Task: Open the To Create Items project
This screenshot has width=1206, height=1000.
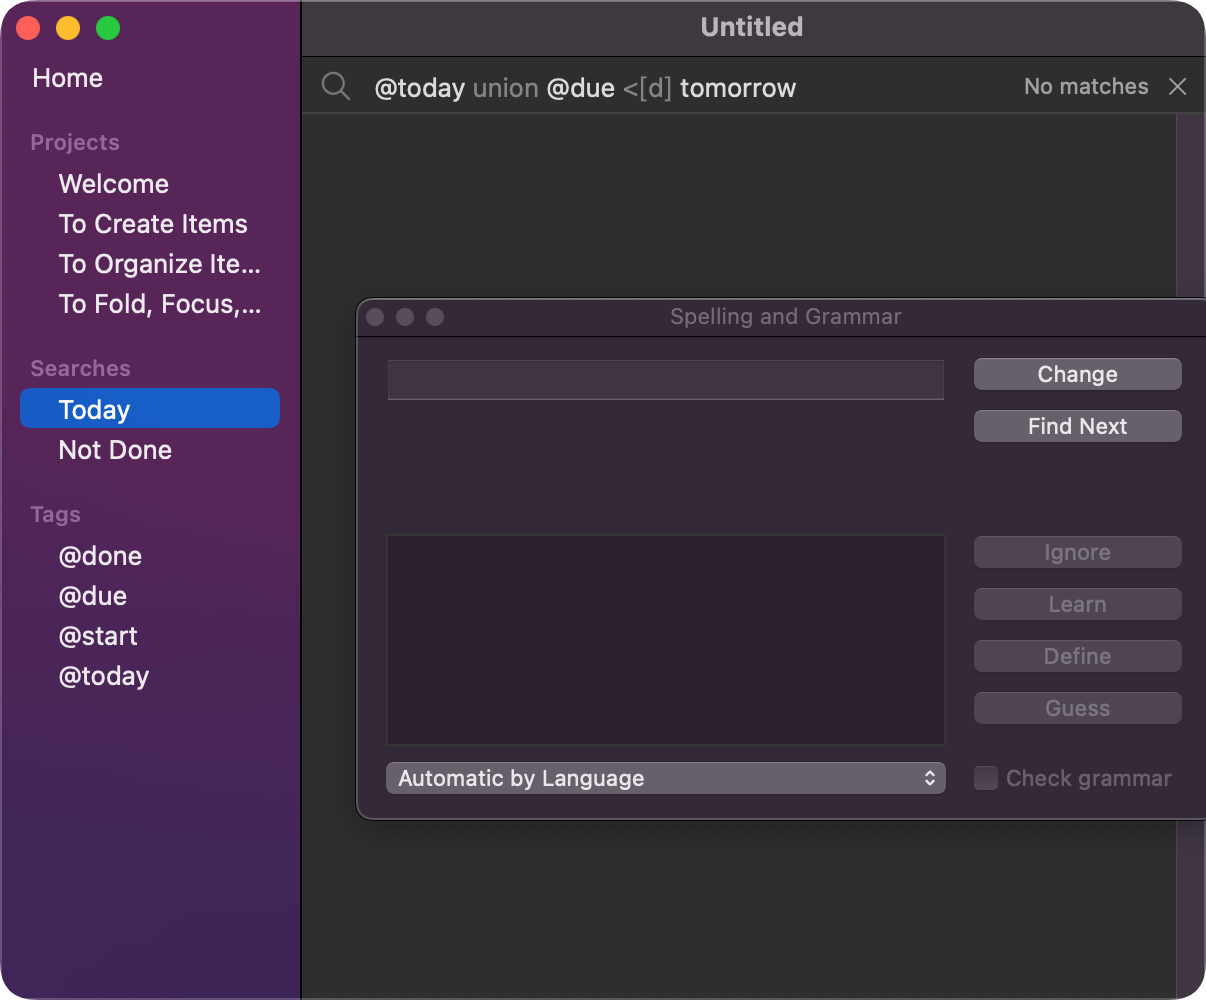Action: tap(153, 224)
